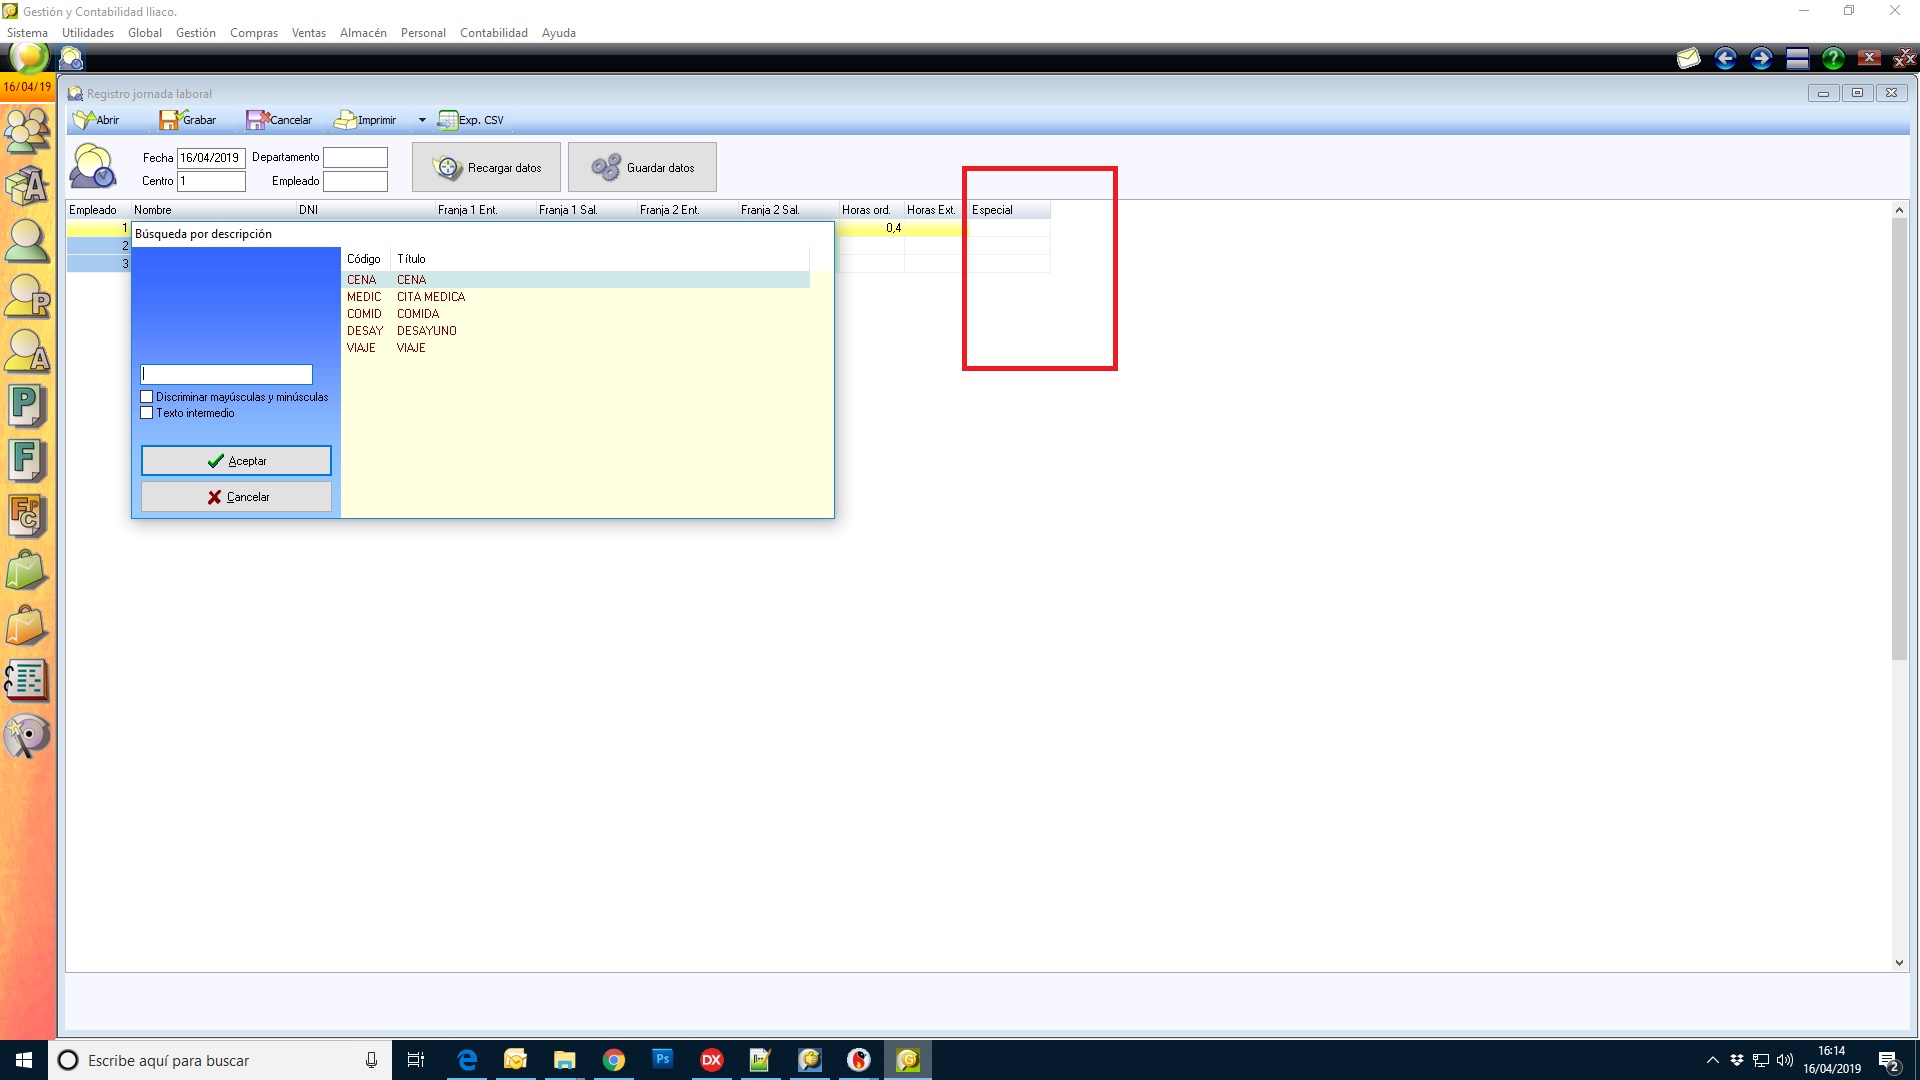Open the Sistema menu
This screenshot has height=1080, width=1920.
click(x=27, y=33)
